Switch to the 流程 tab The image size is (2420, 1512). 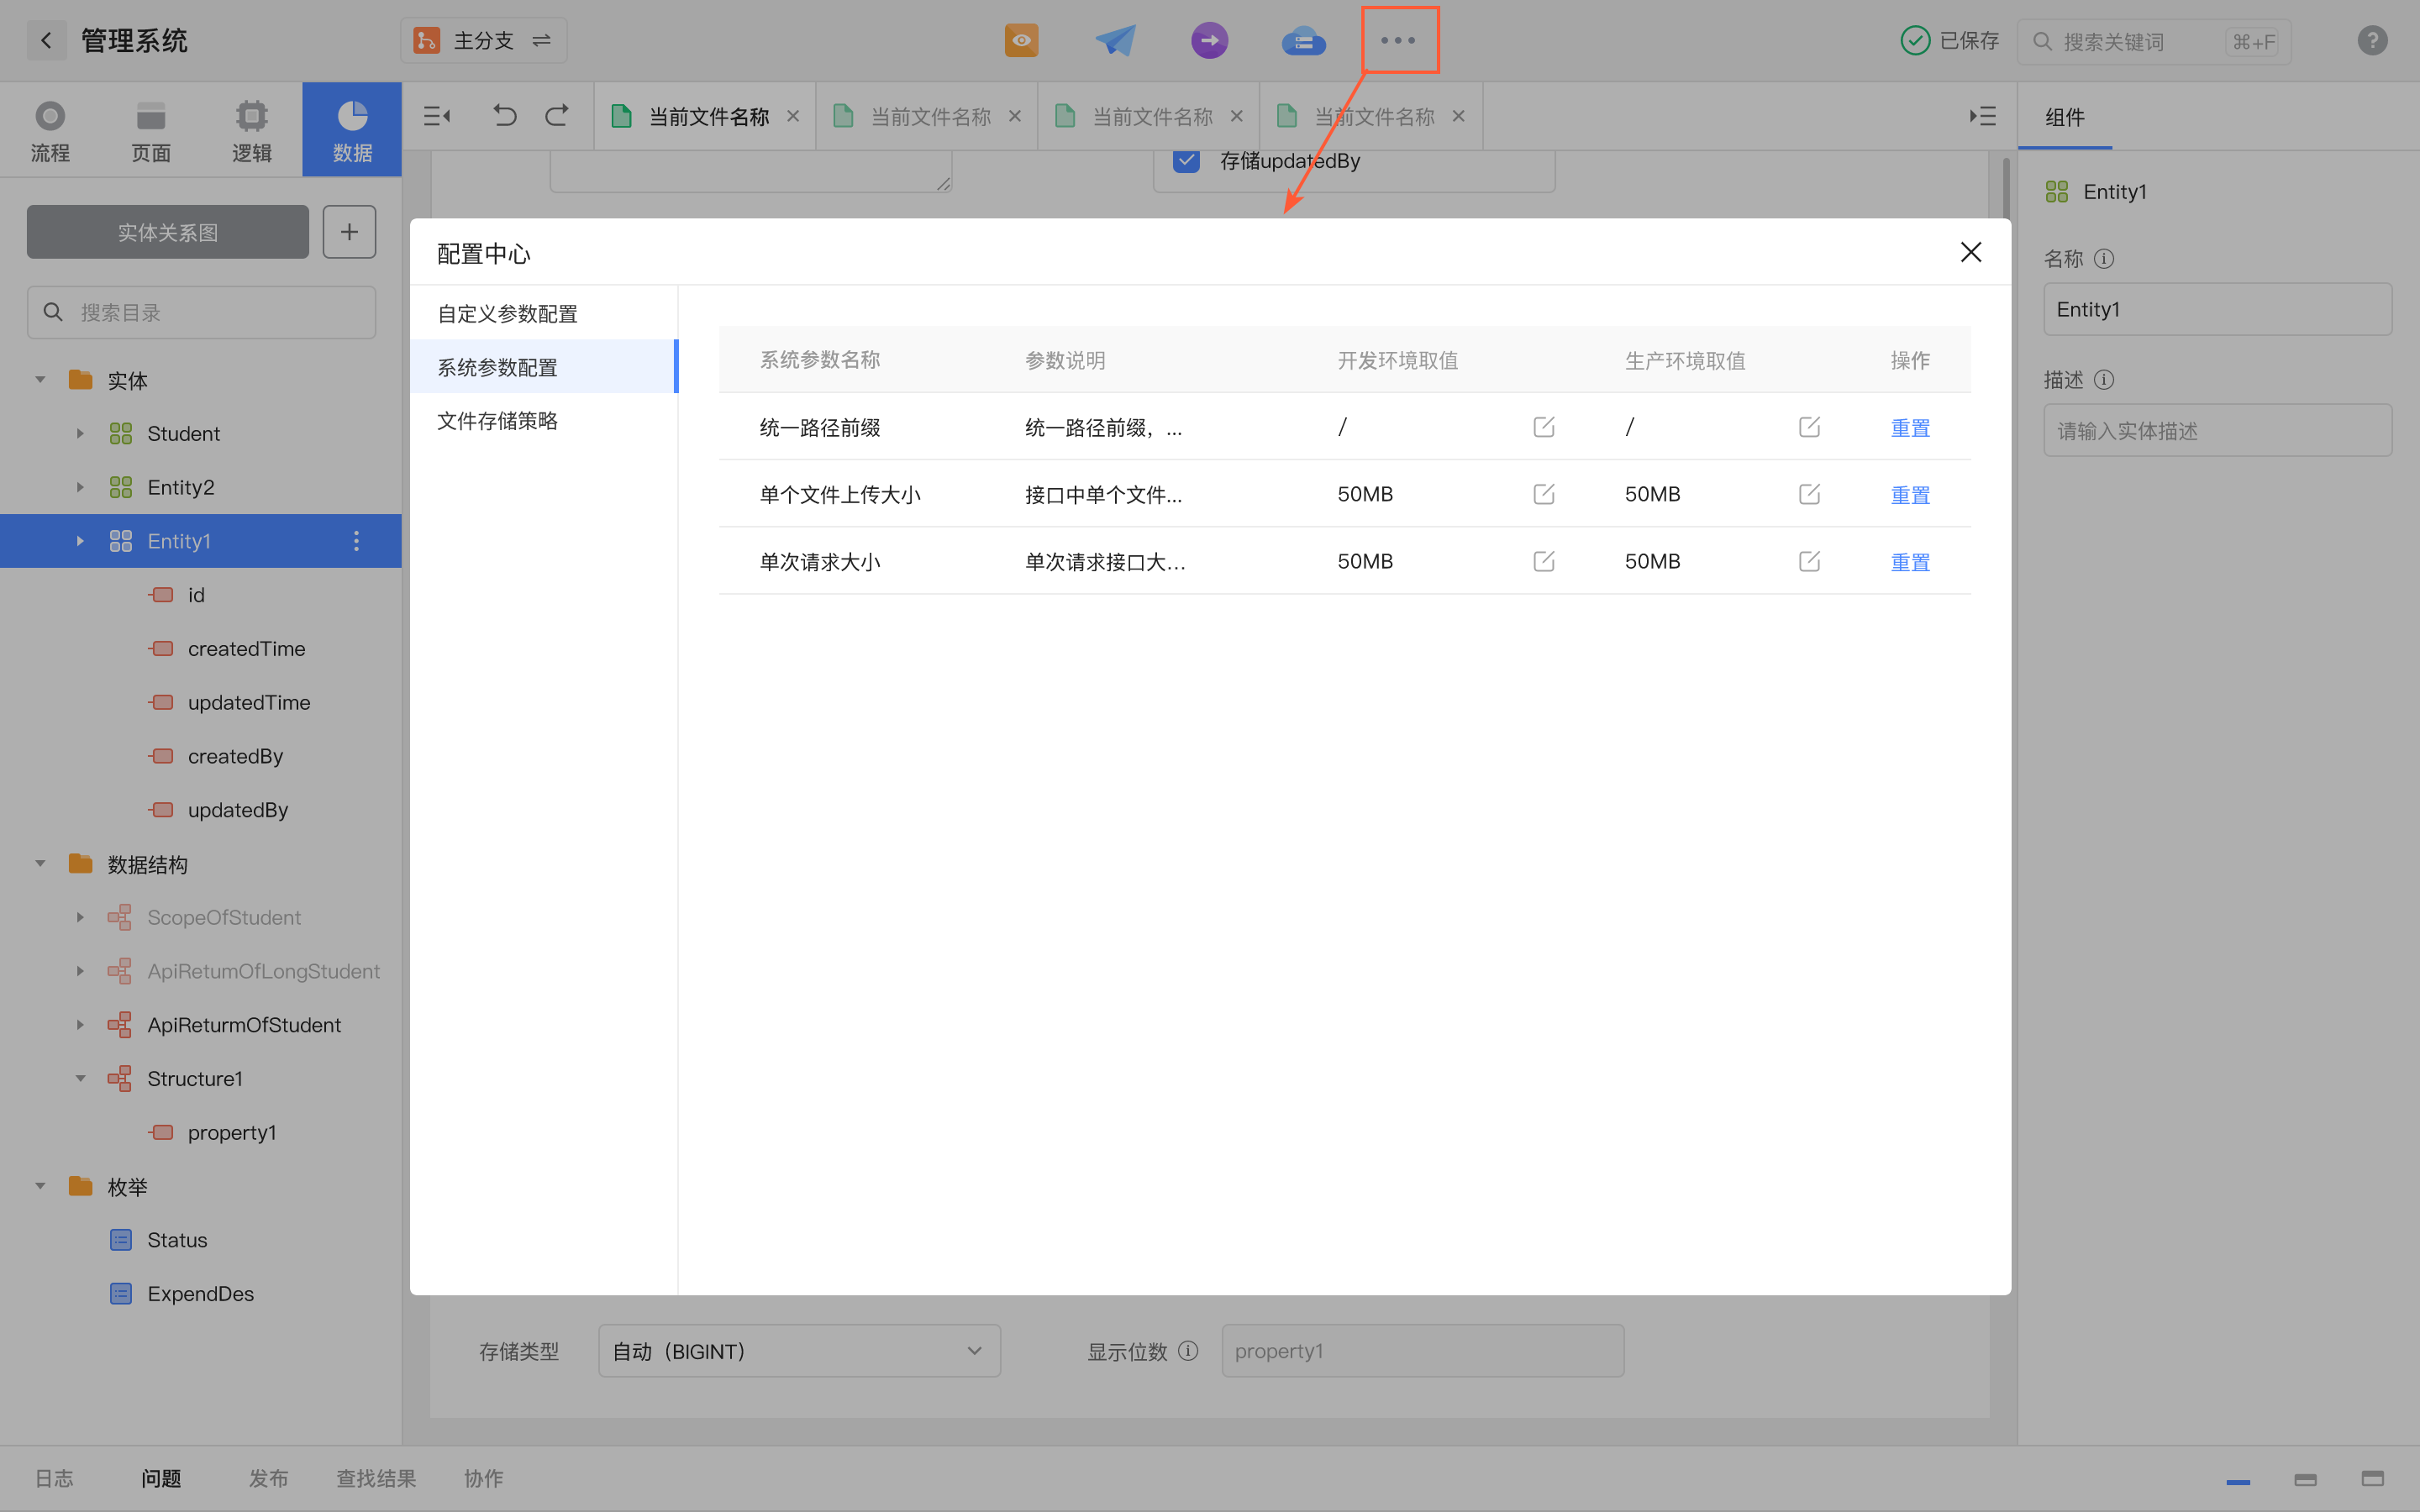[x=50, y=130]
